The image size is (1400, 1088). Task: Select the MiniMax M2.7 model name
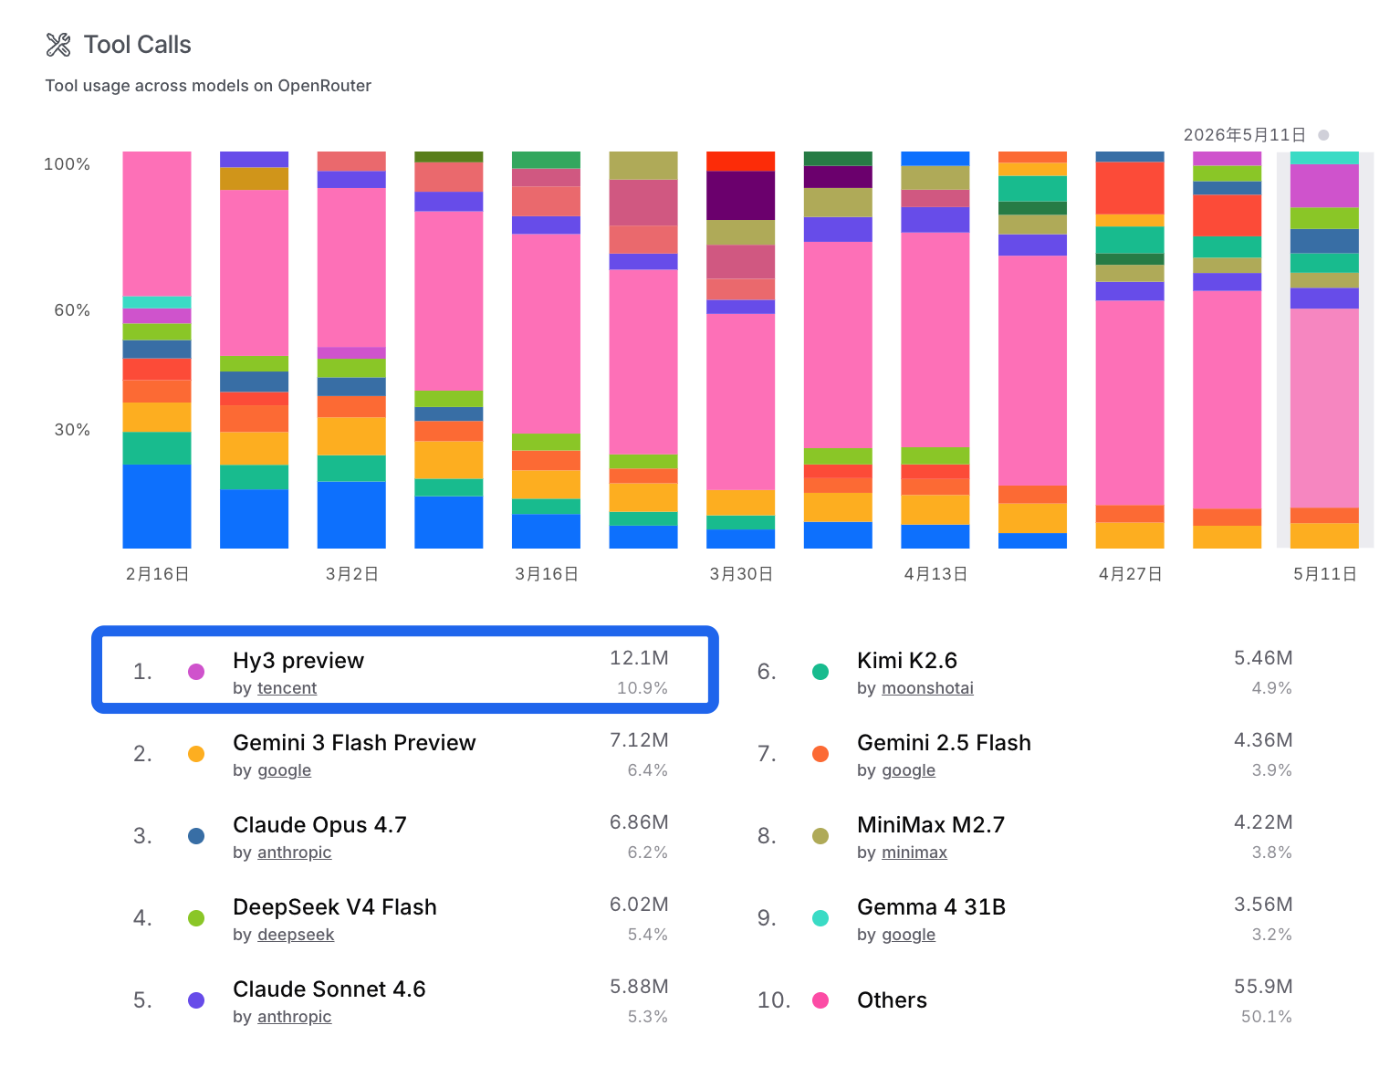(x=931, y=824)
